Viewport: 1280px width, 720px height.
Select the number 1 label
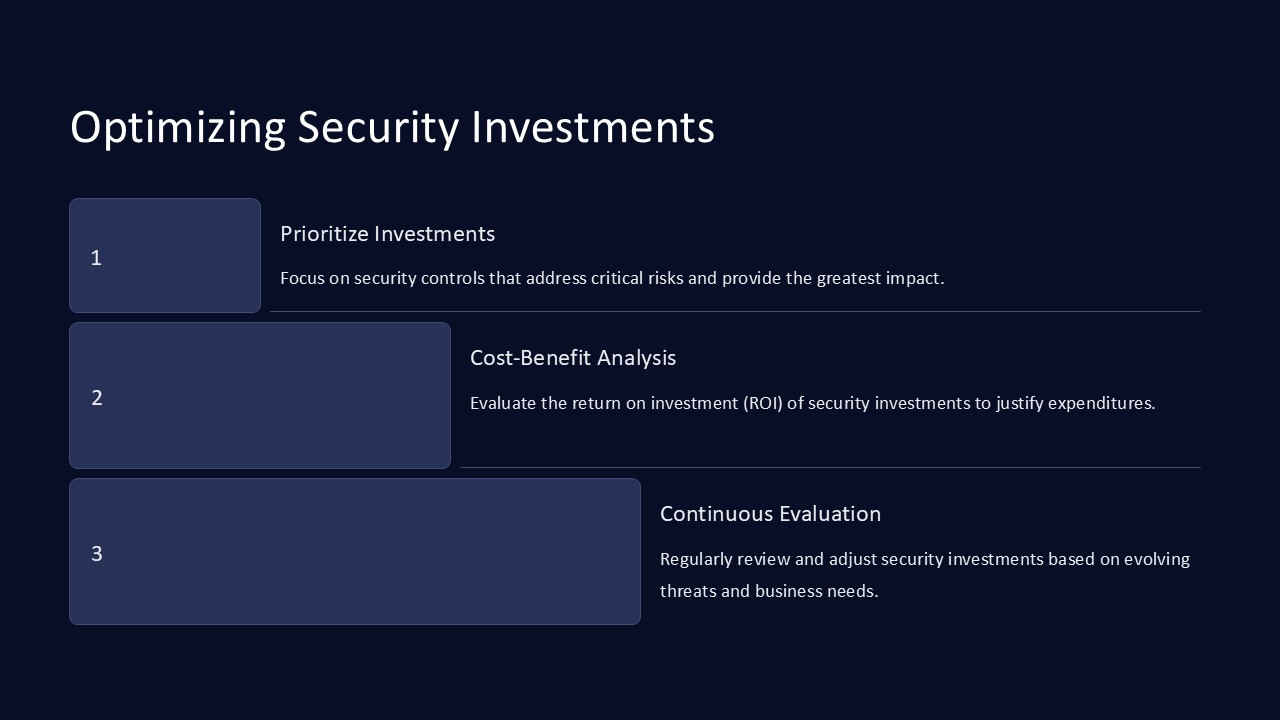tap(96, 258)
